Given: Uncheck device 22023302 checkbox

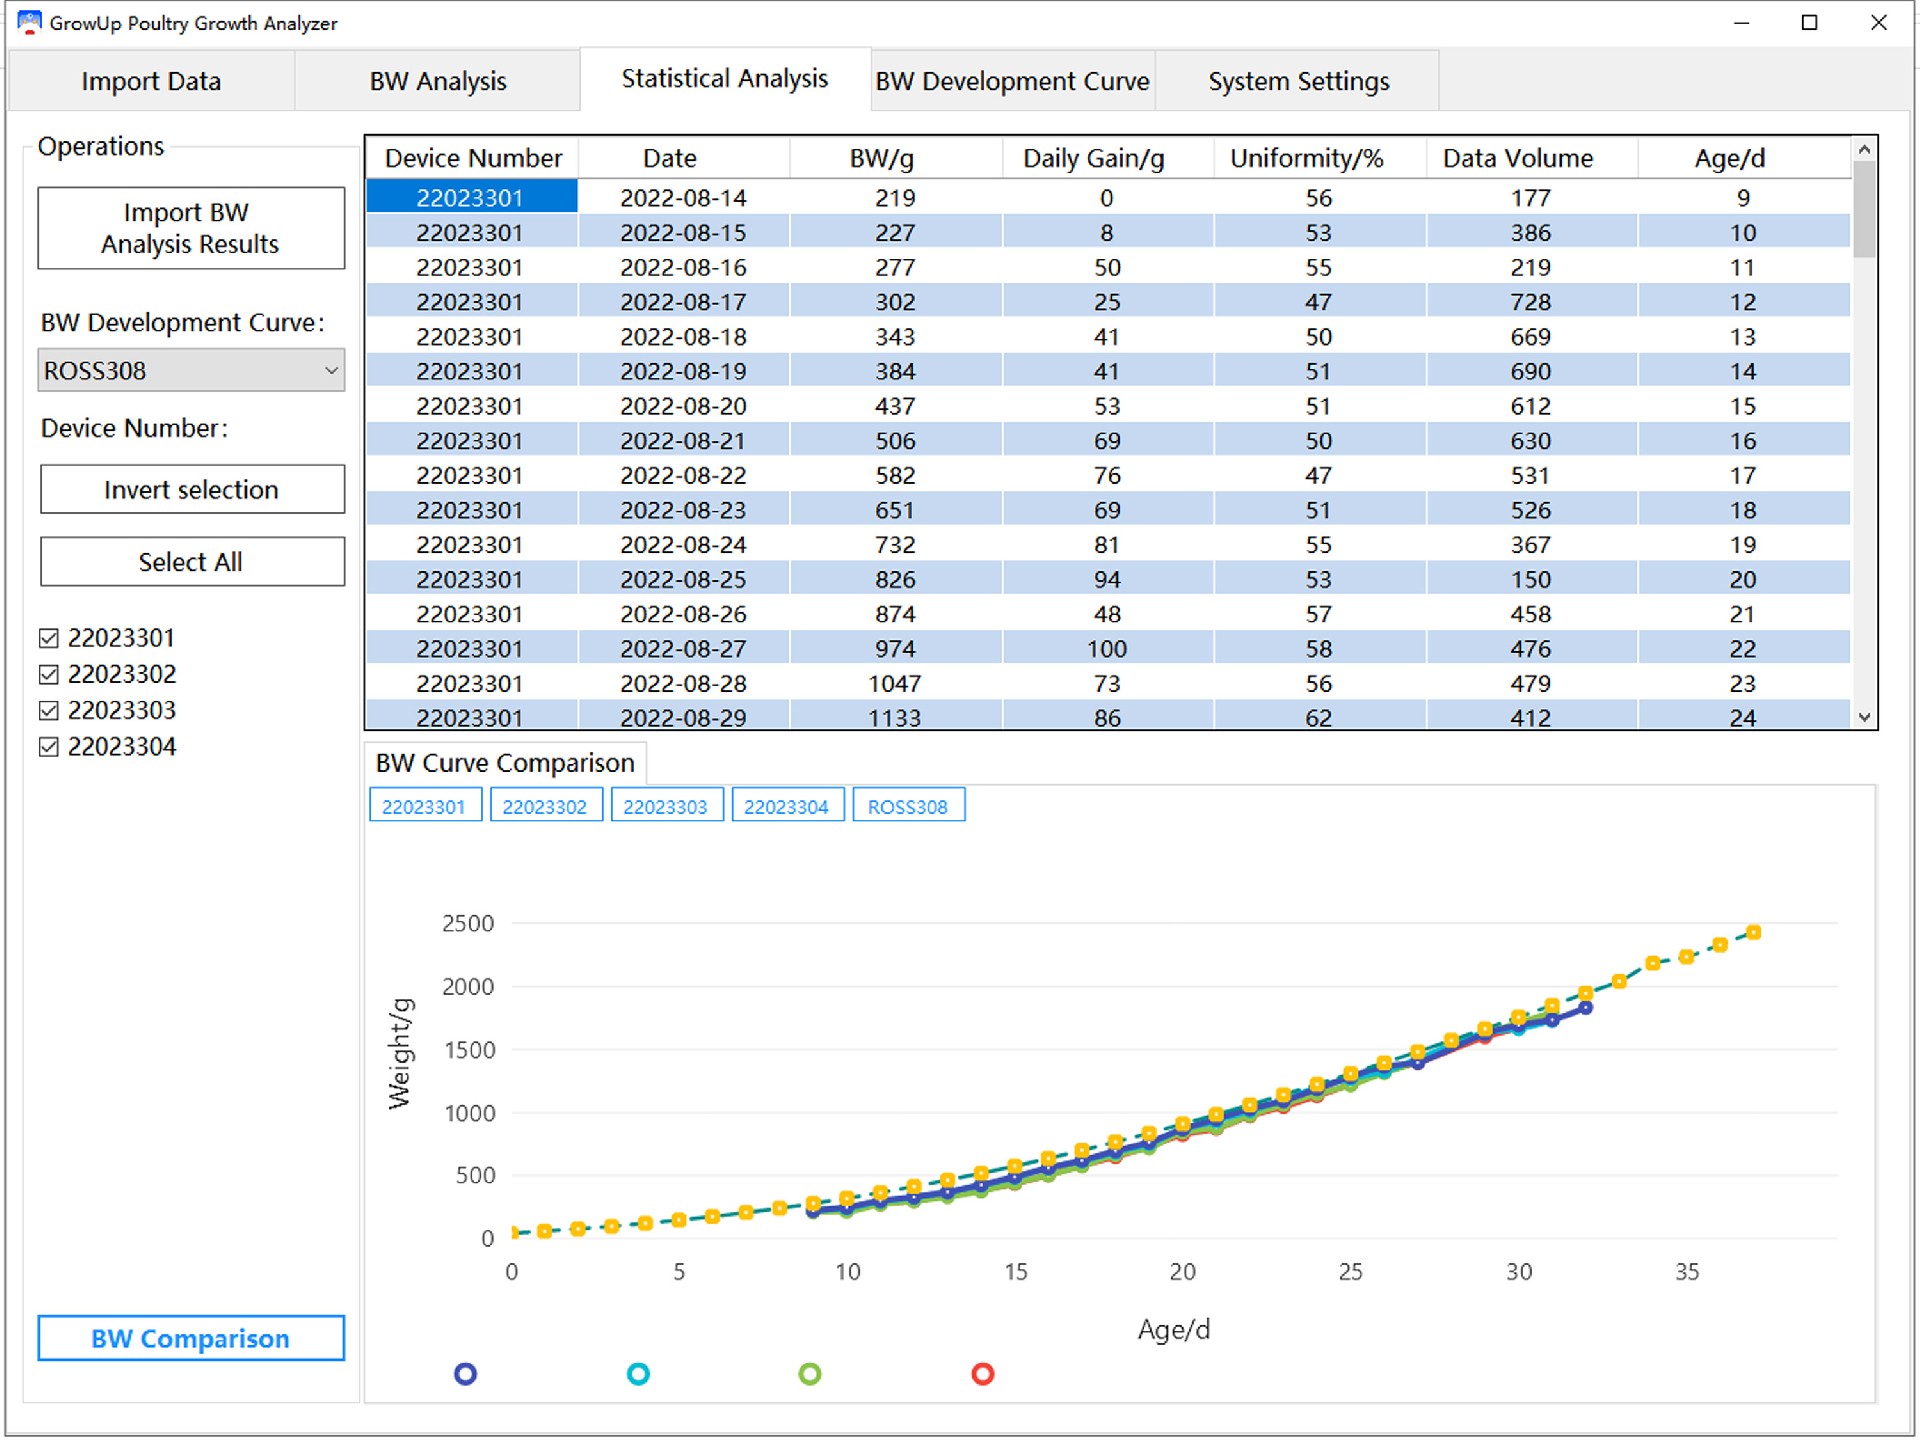Looking at the screenshot, I should (49, 674).
